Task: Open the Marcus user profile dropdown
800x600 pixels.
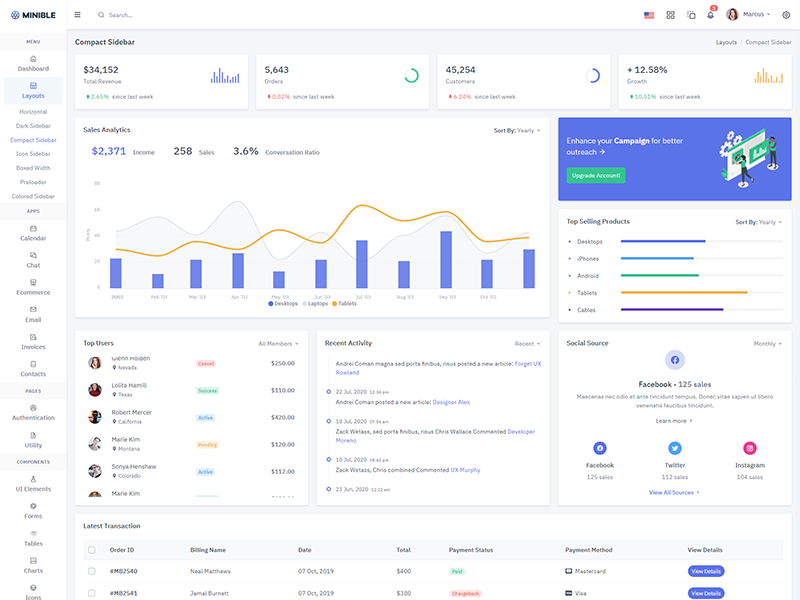Action: (749, 15)
